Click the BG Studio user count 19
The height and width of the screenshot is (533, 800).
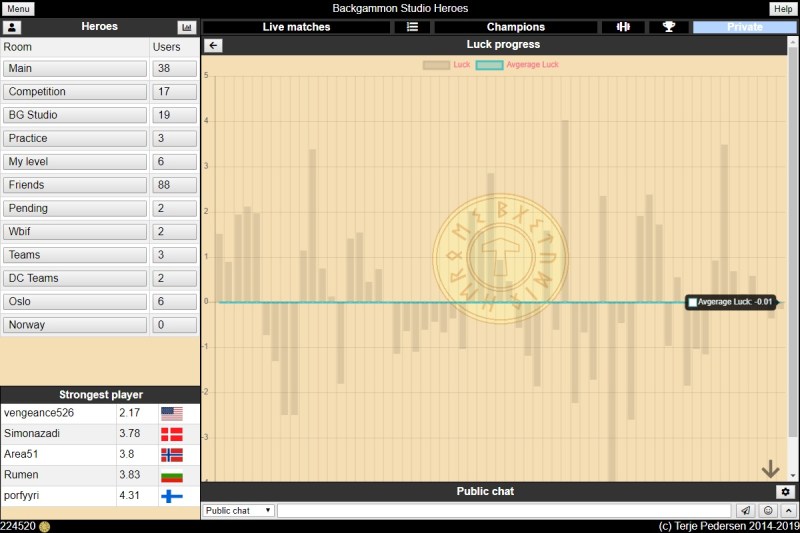pyautogui.click(x=174, y=115)
